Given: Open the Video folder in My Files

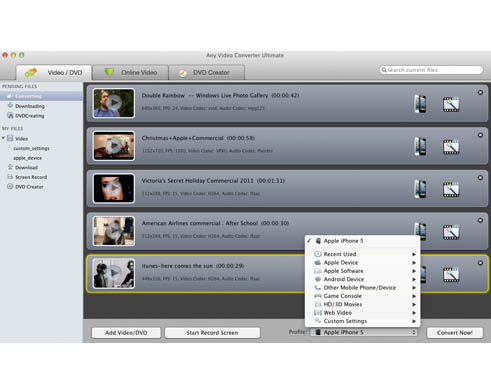Looking at the screenshot, I should [x=21, y=138].
